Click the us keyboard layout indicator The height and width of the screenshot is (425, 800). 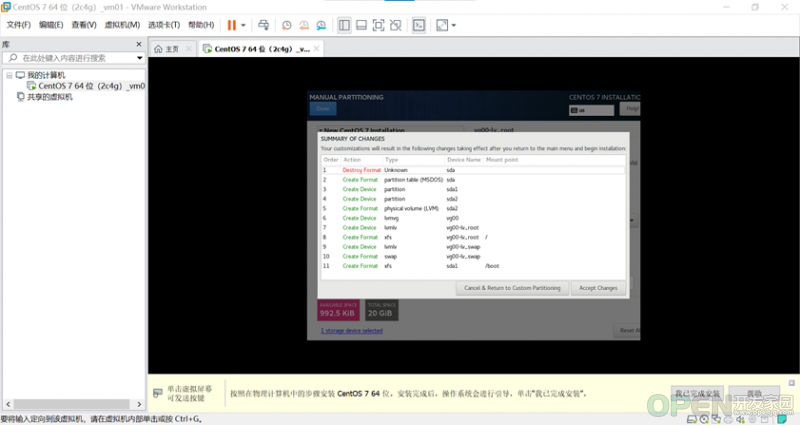point(591,110)
